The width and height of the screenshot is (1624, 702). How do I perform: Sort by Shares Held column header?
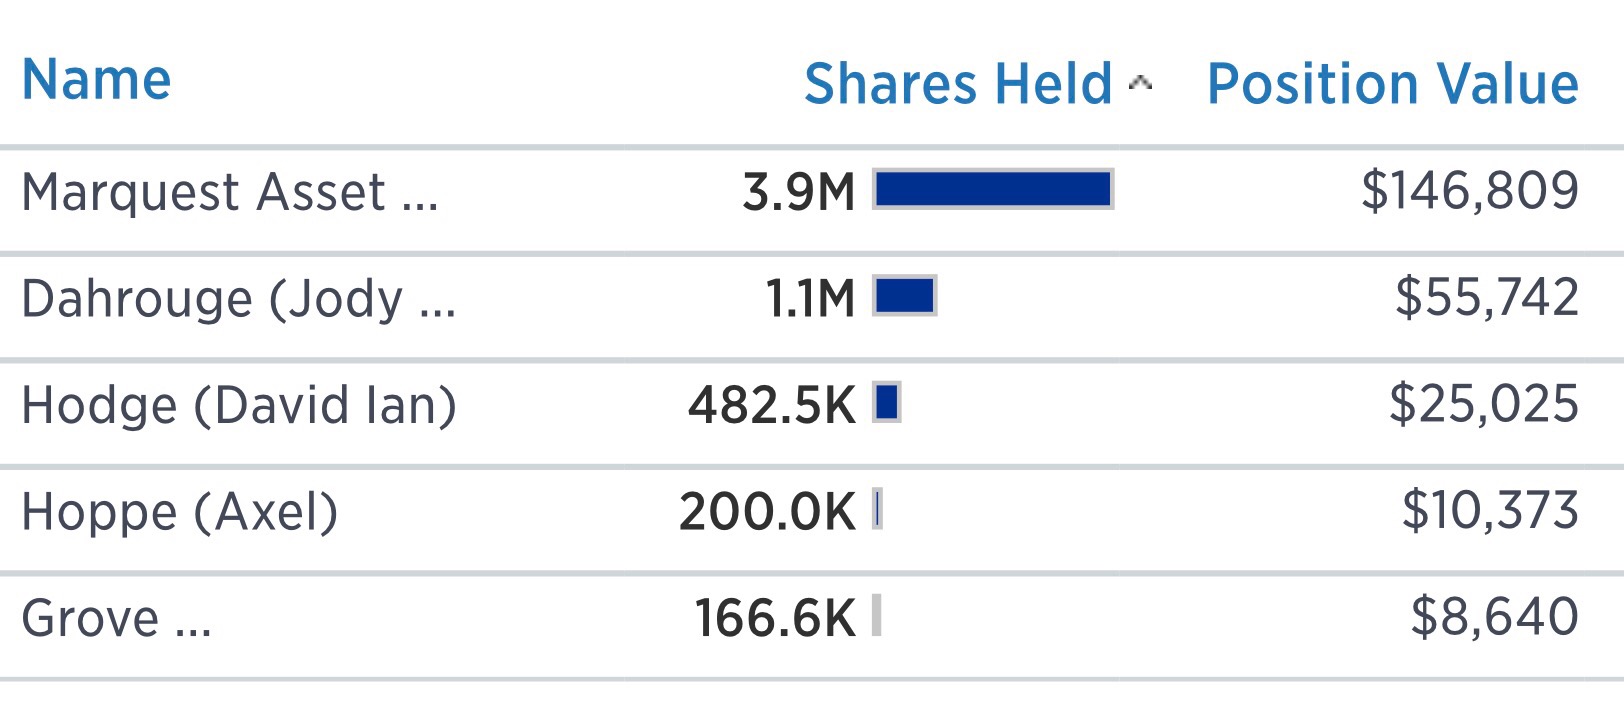click(957, 84)
